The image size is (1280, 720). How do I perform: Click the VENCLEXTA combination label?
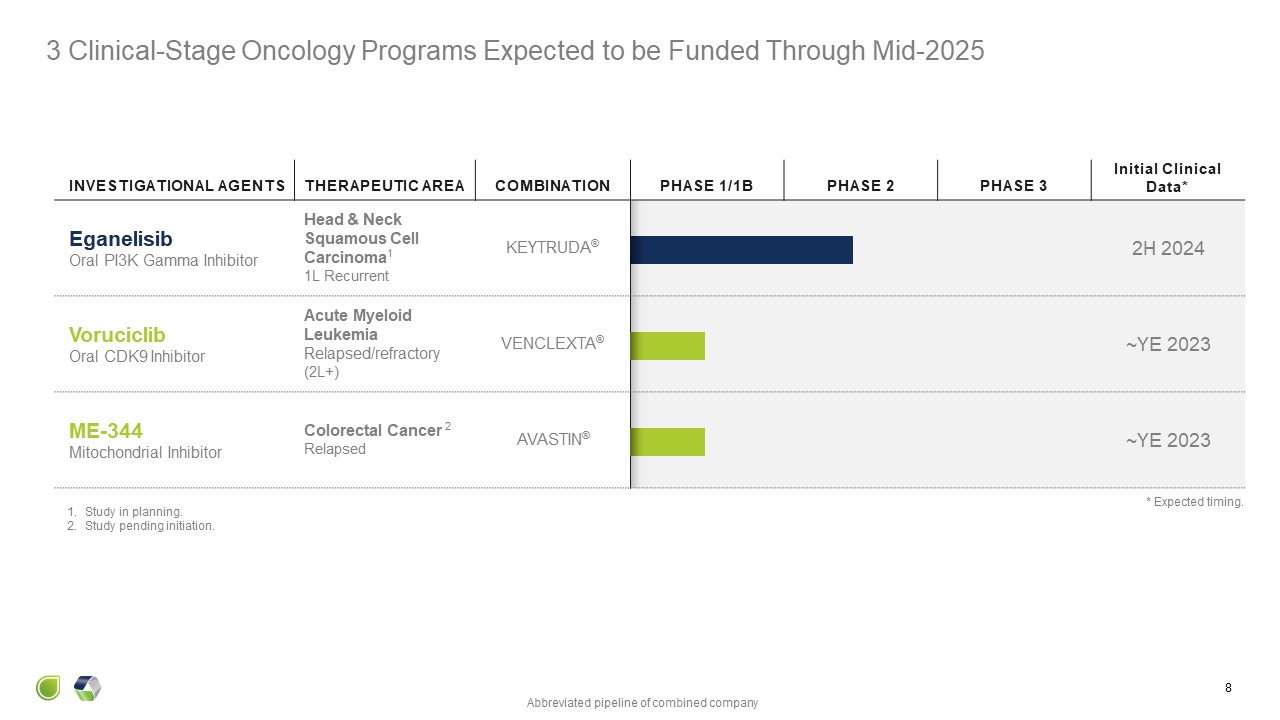(552, 345)
